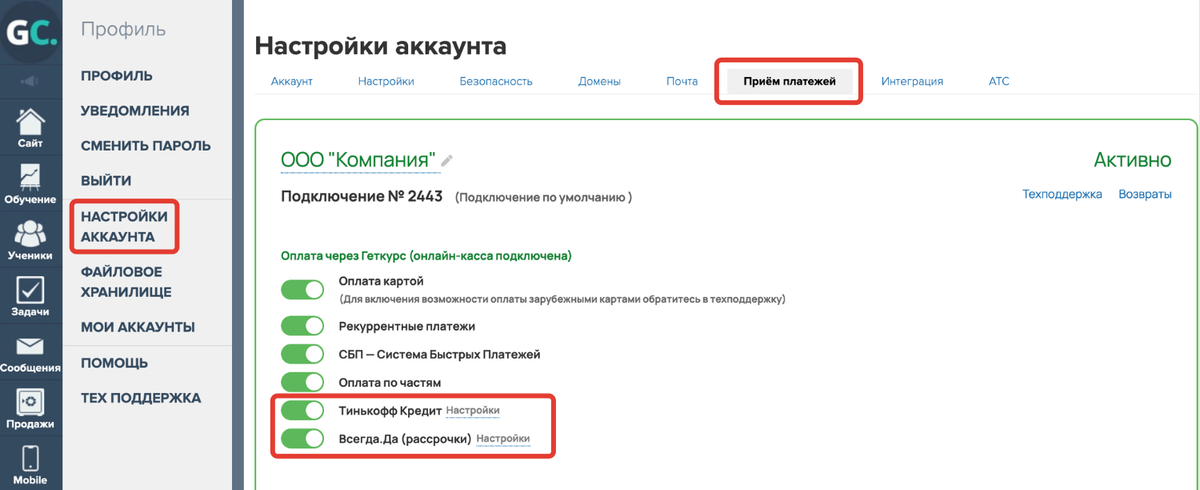Click the Активно status text
Screen dimensions: 1200x490
click(1133, 160)
